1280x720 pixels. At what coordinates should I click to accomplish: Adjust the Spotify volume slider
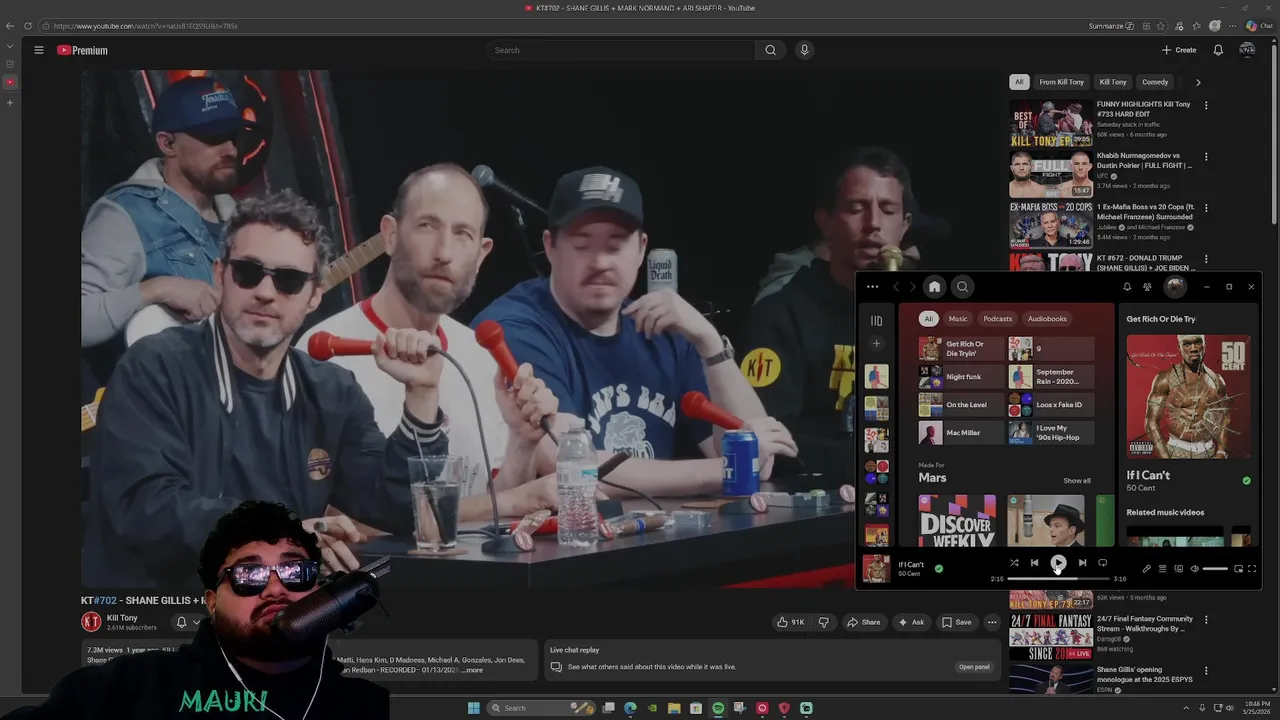pyautogui.click(x=1215, y=569)
